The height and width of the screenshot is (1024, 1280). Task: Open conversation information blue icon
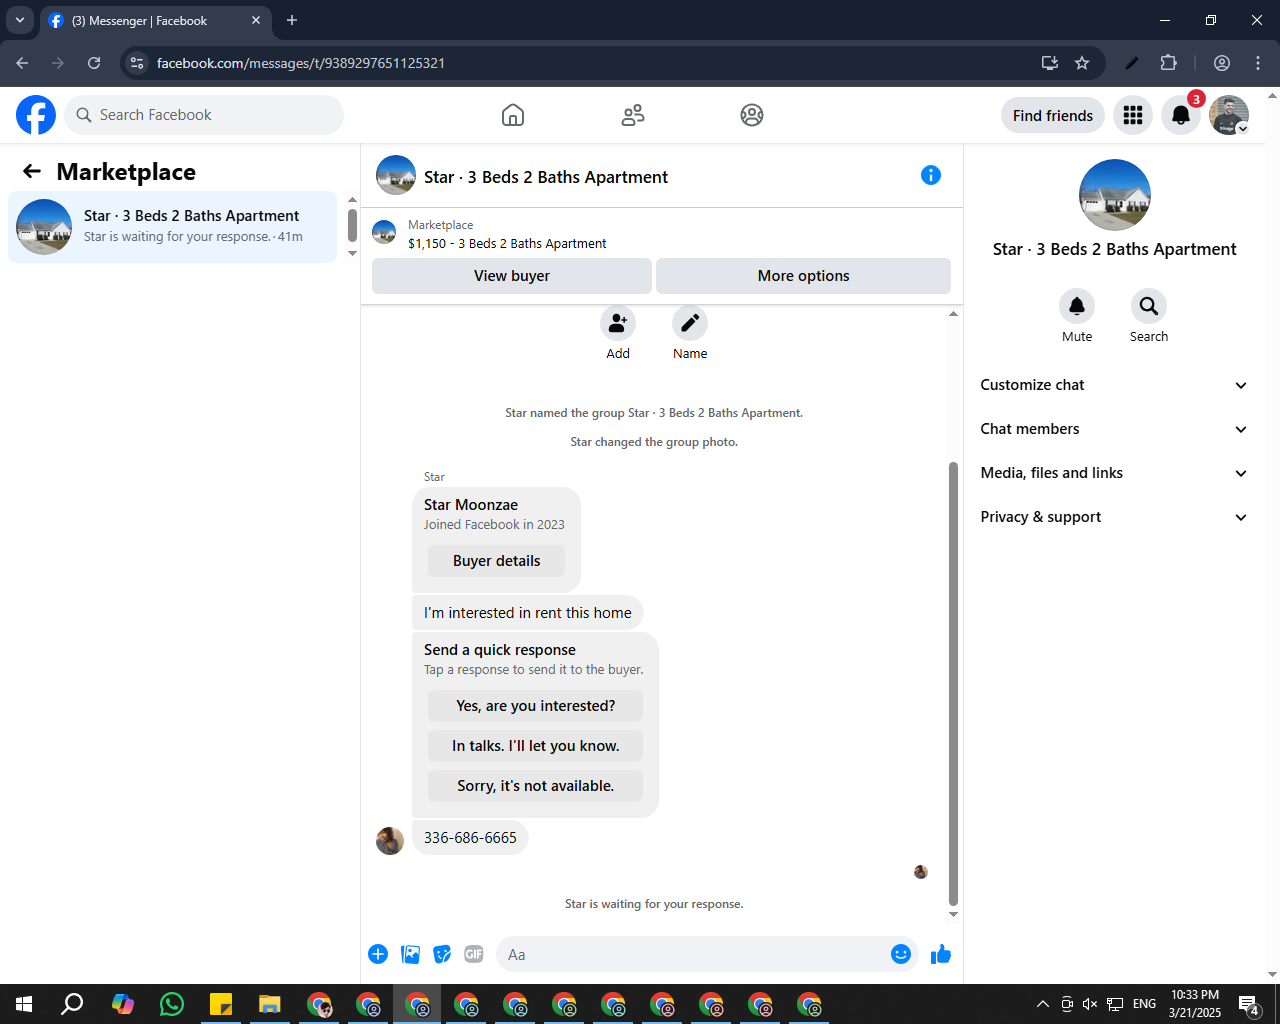[931, 175]
